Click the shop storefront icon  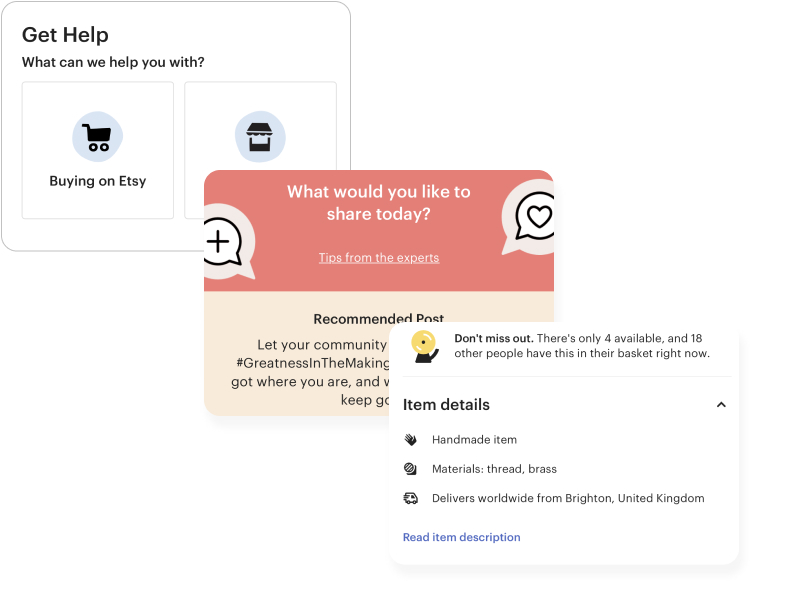(260, 137)
